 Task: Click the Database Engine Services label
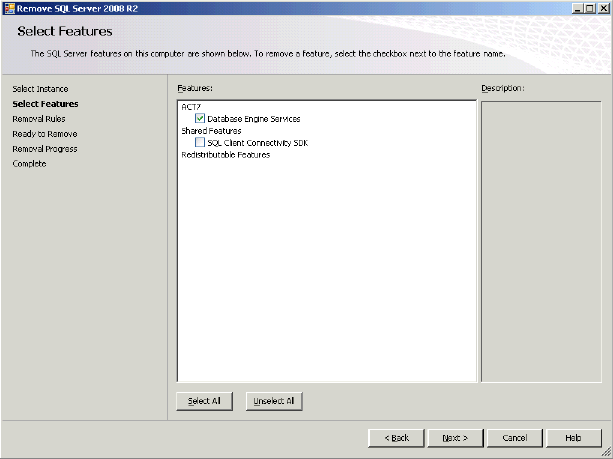254,119
